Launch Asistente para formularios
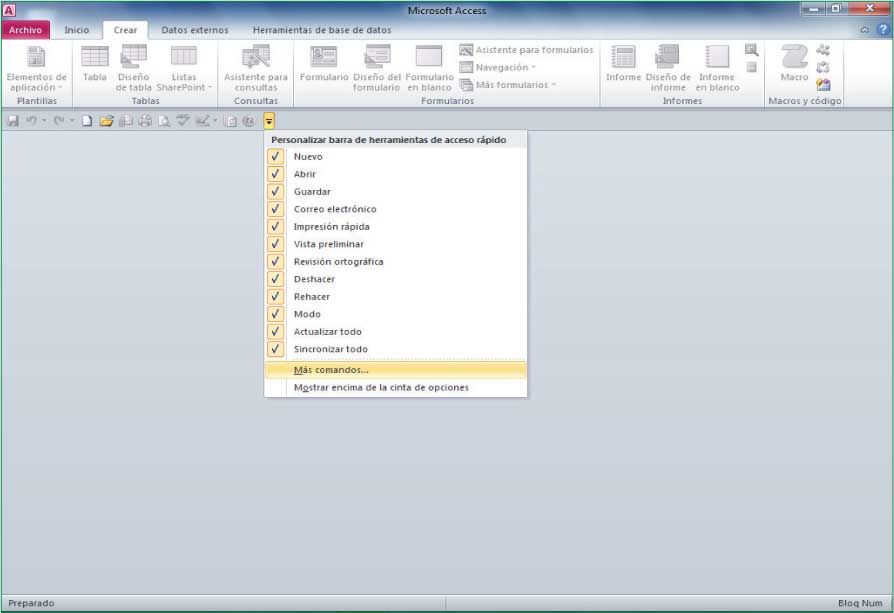 click(526, 50)
